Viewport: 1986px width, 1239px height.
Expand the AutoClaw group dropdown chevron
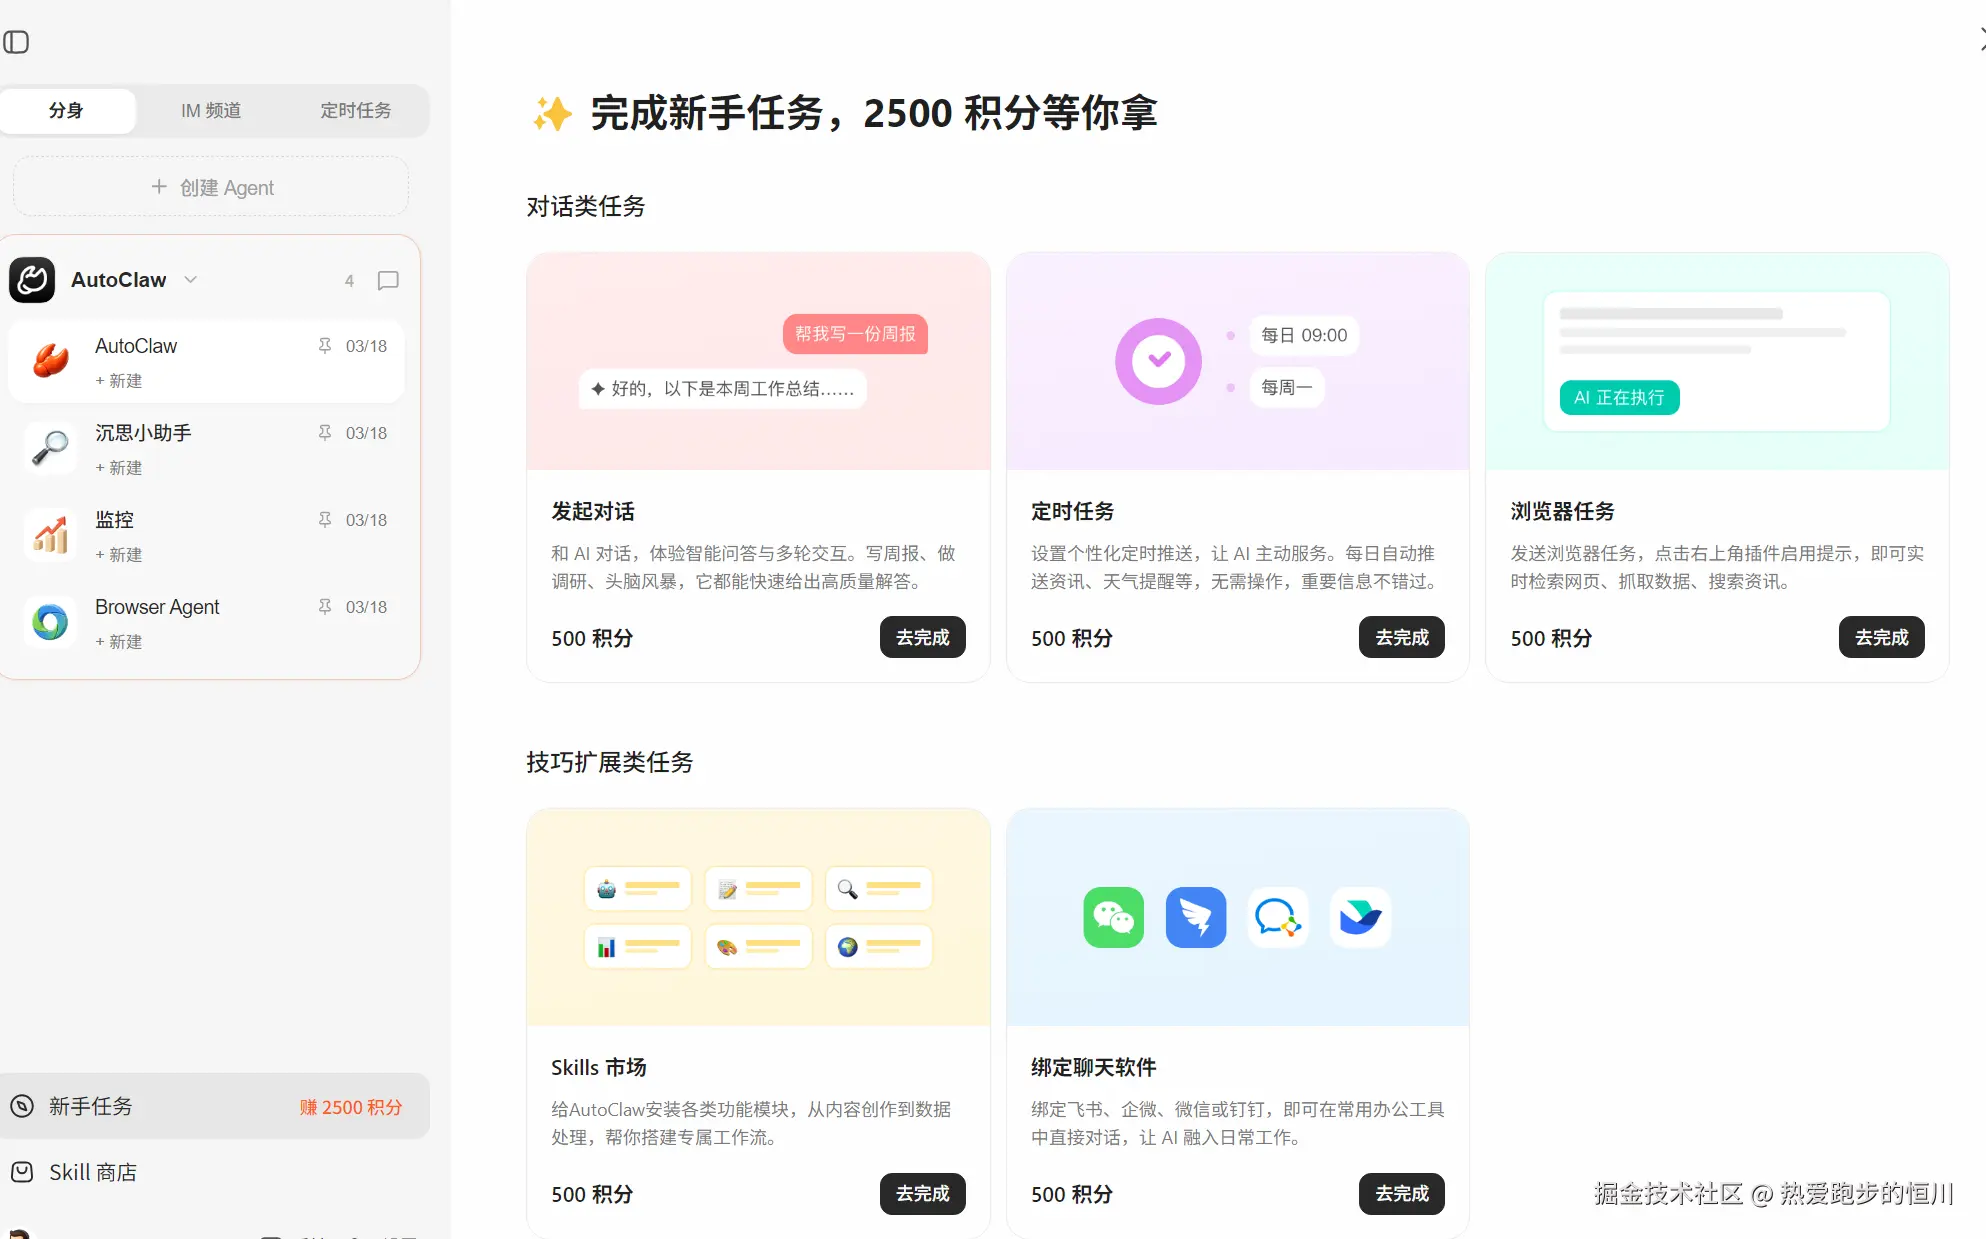191,280
